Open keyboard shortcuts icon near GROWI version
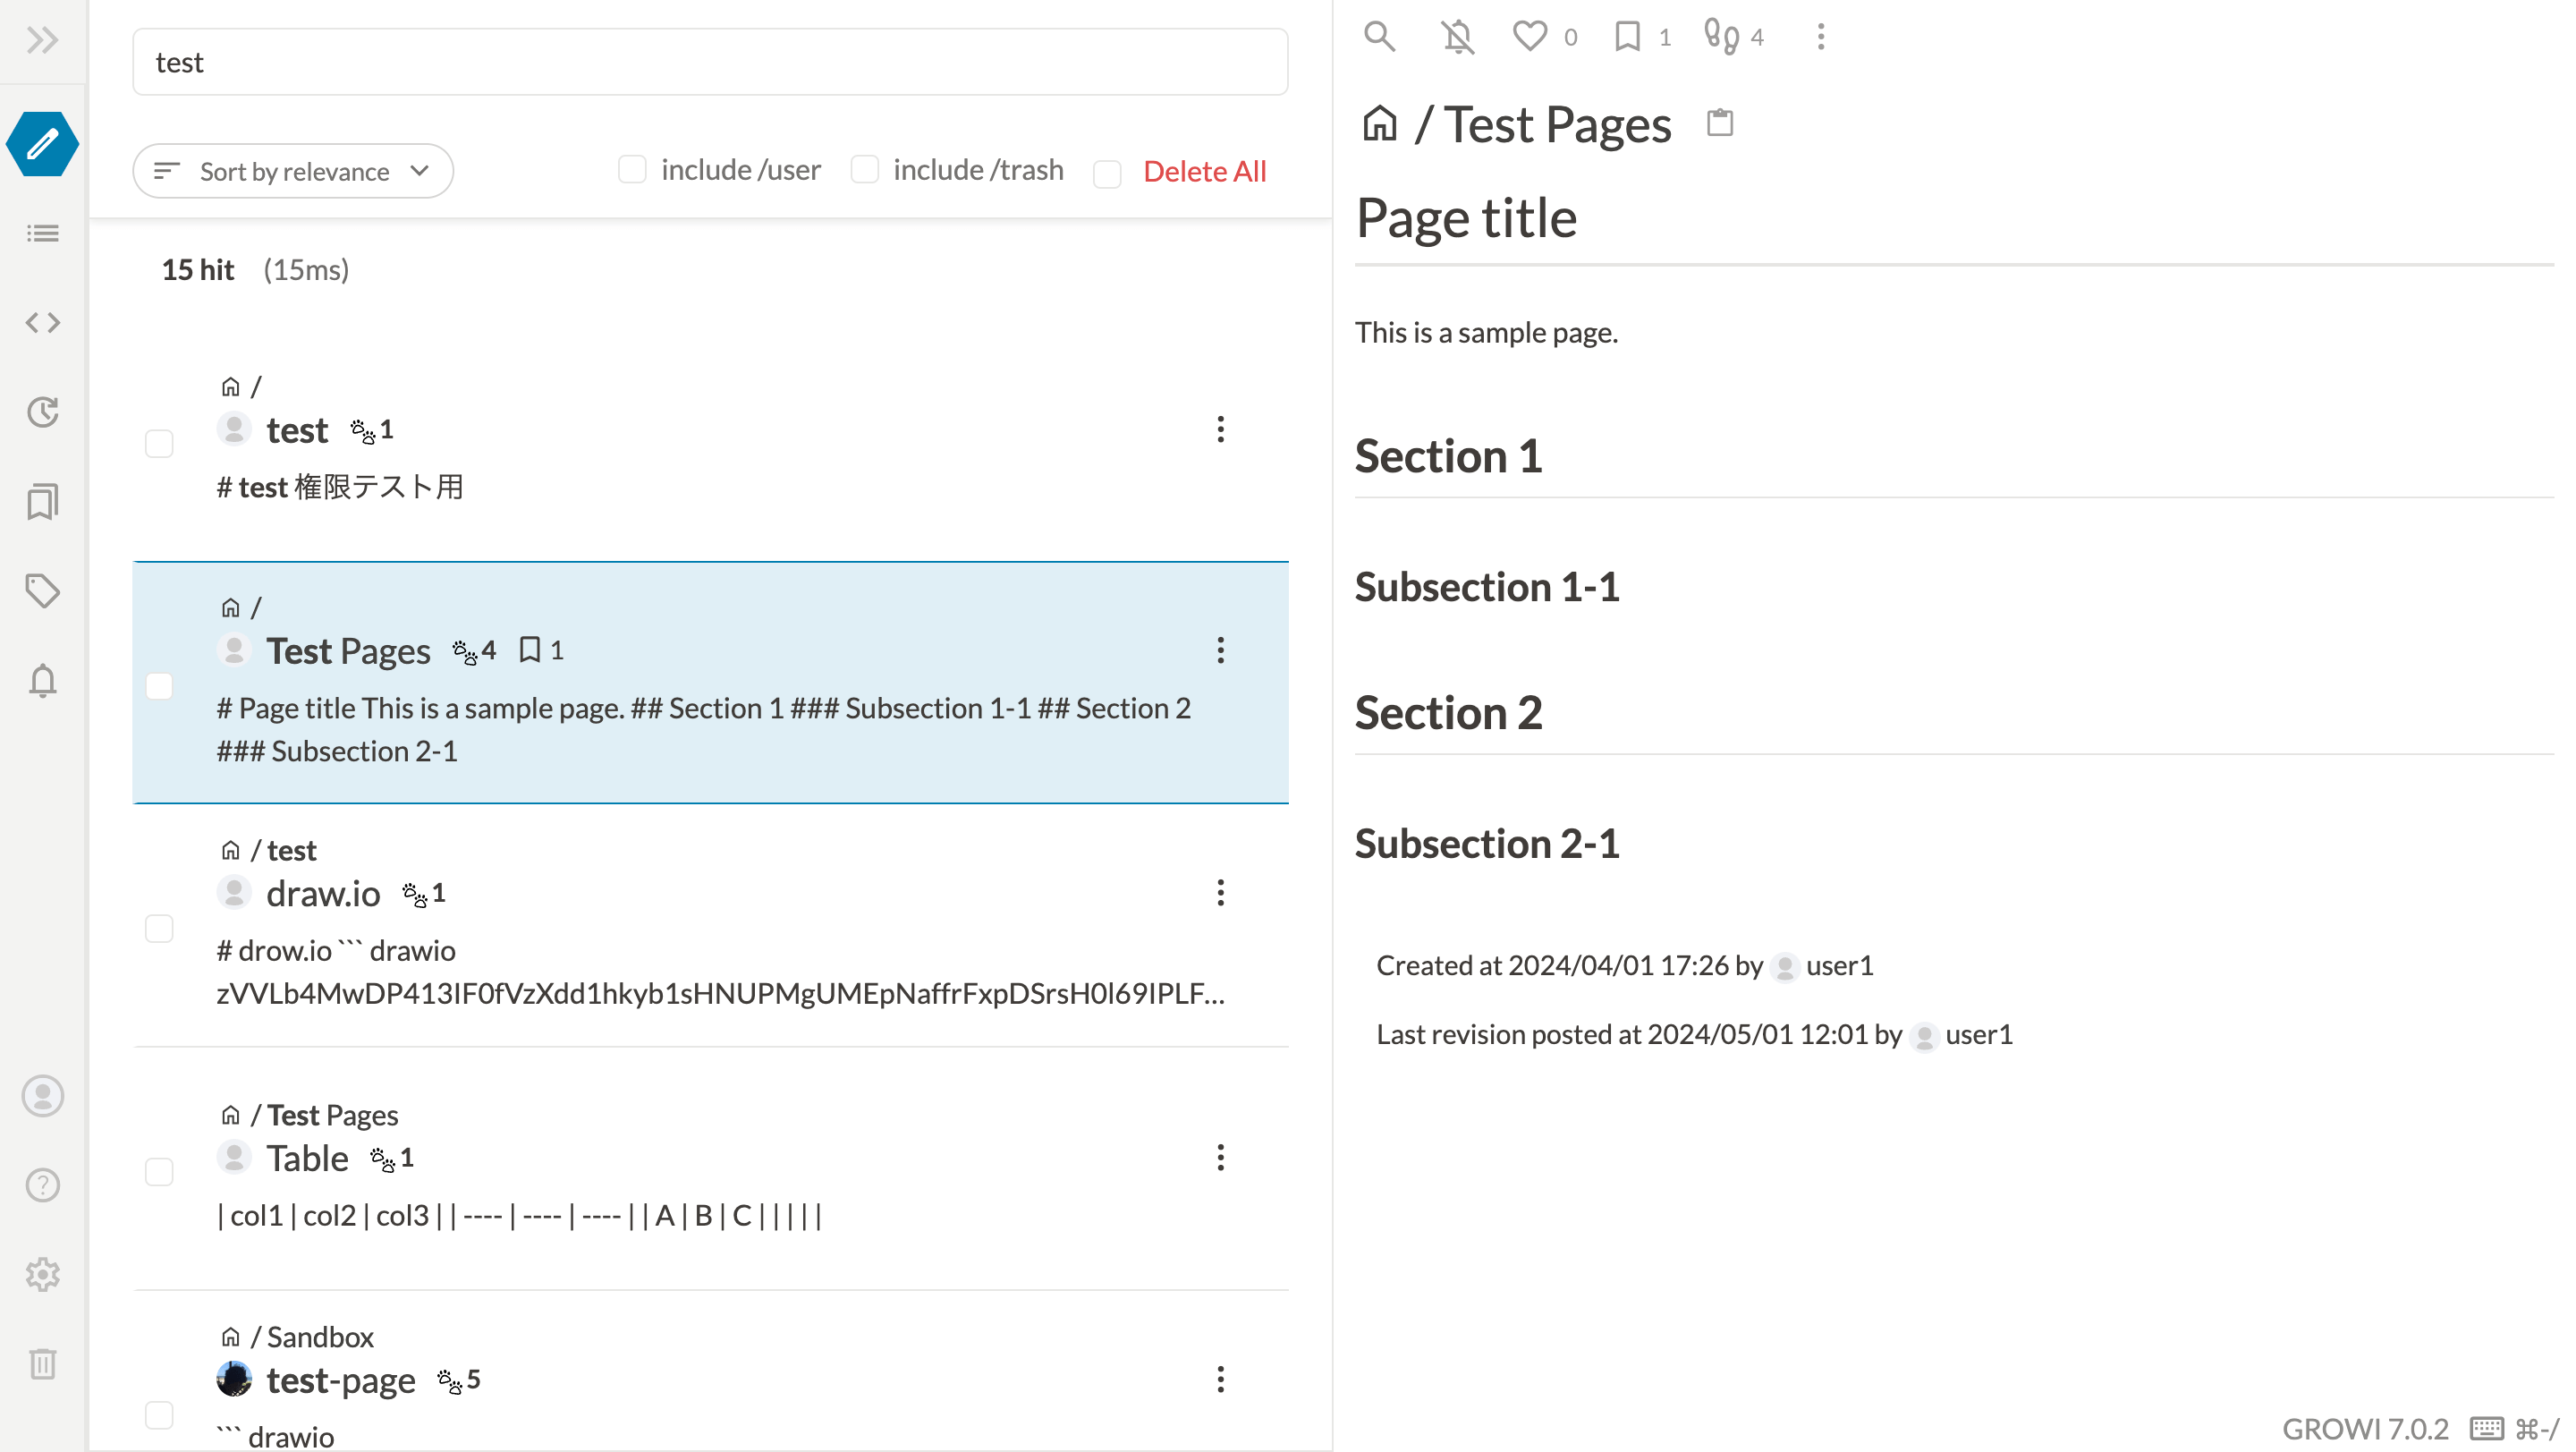The height and width of the screenshot is (1452, 2576). 2486,1428
